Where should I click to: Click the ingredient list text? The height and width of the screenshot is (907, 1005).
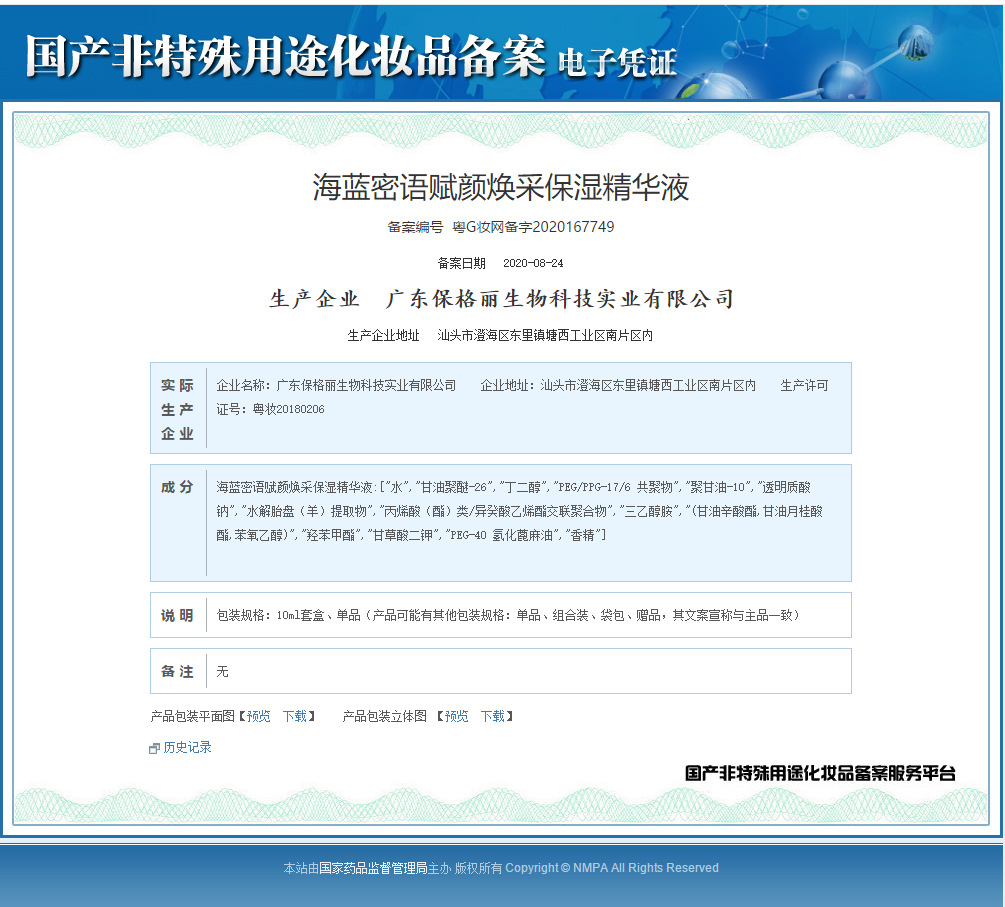click(520, 511)
